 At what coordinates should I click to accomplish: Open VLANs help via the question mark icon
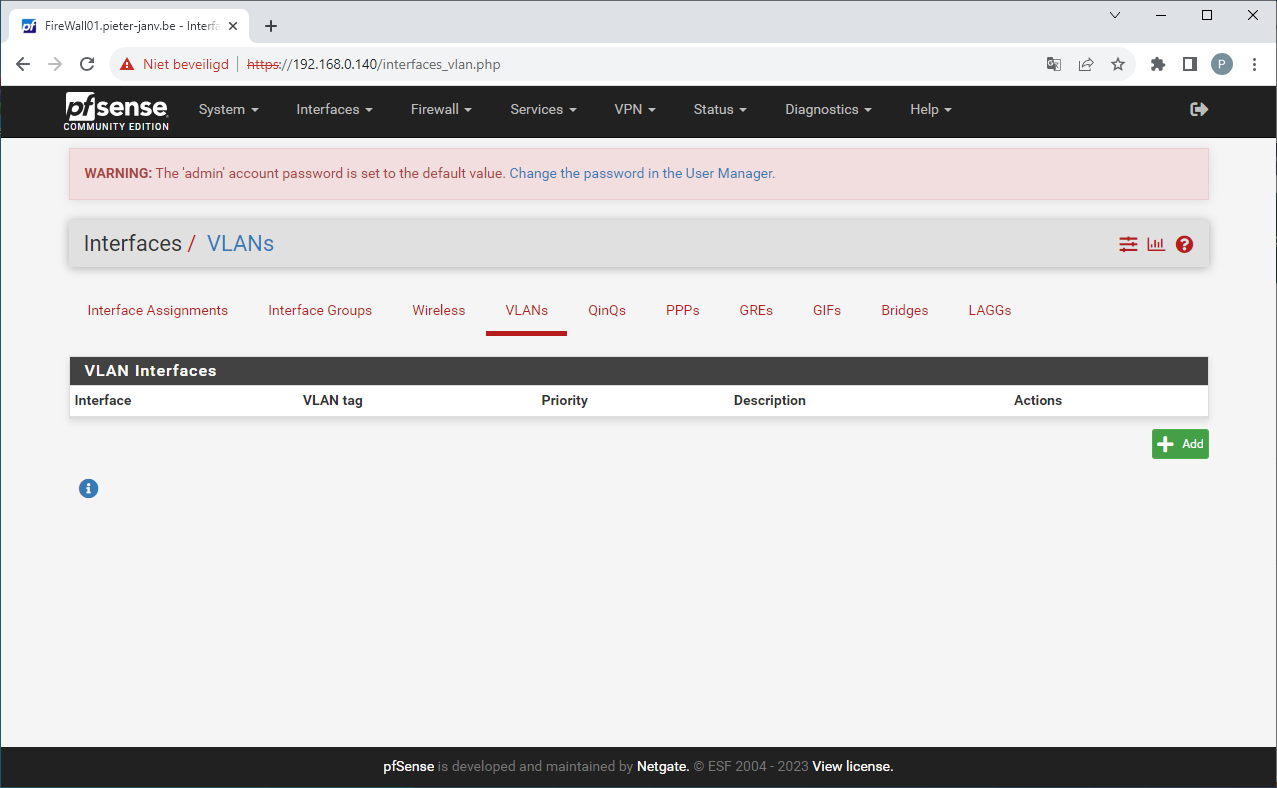[1184, 243]
